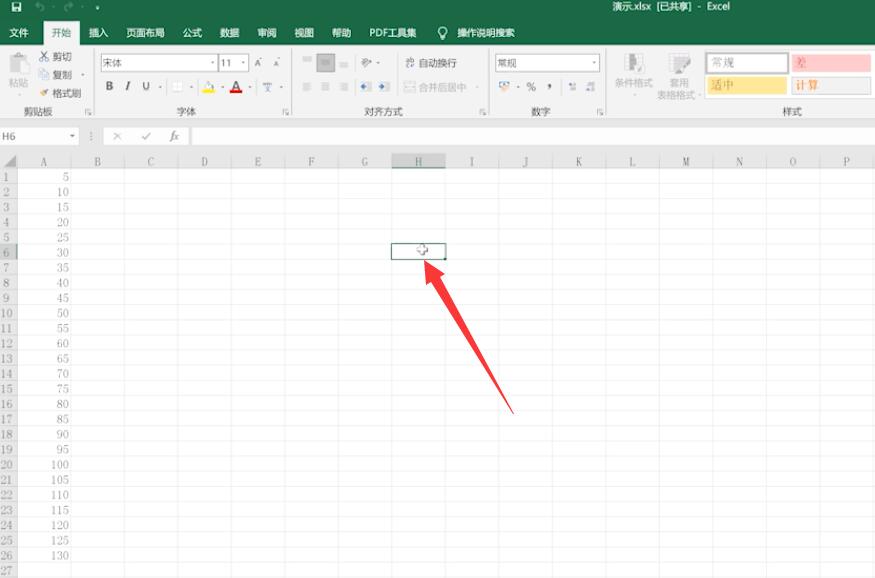
Task: Apply the 适中 (Neutral) cell style
Action: (747, 85)
